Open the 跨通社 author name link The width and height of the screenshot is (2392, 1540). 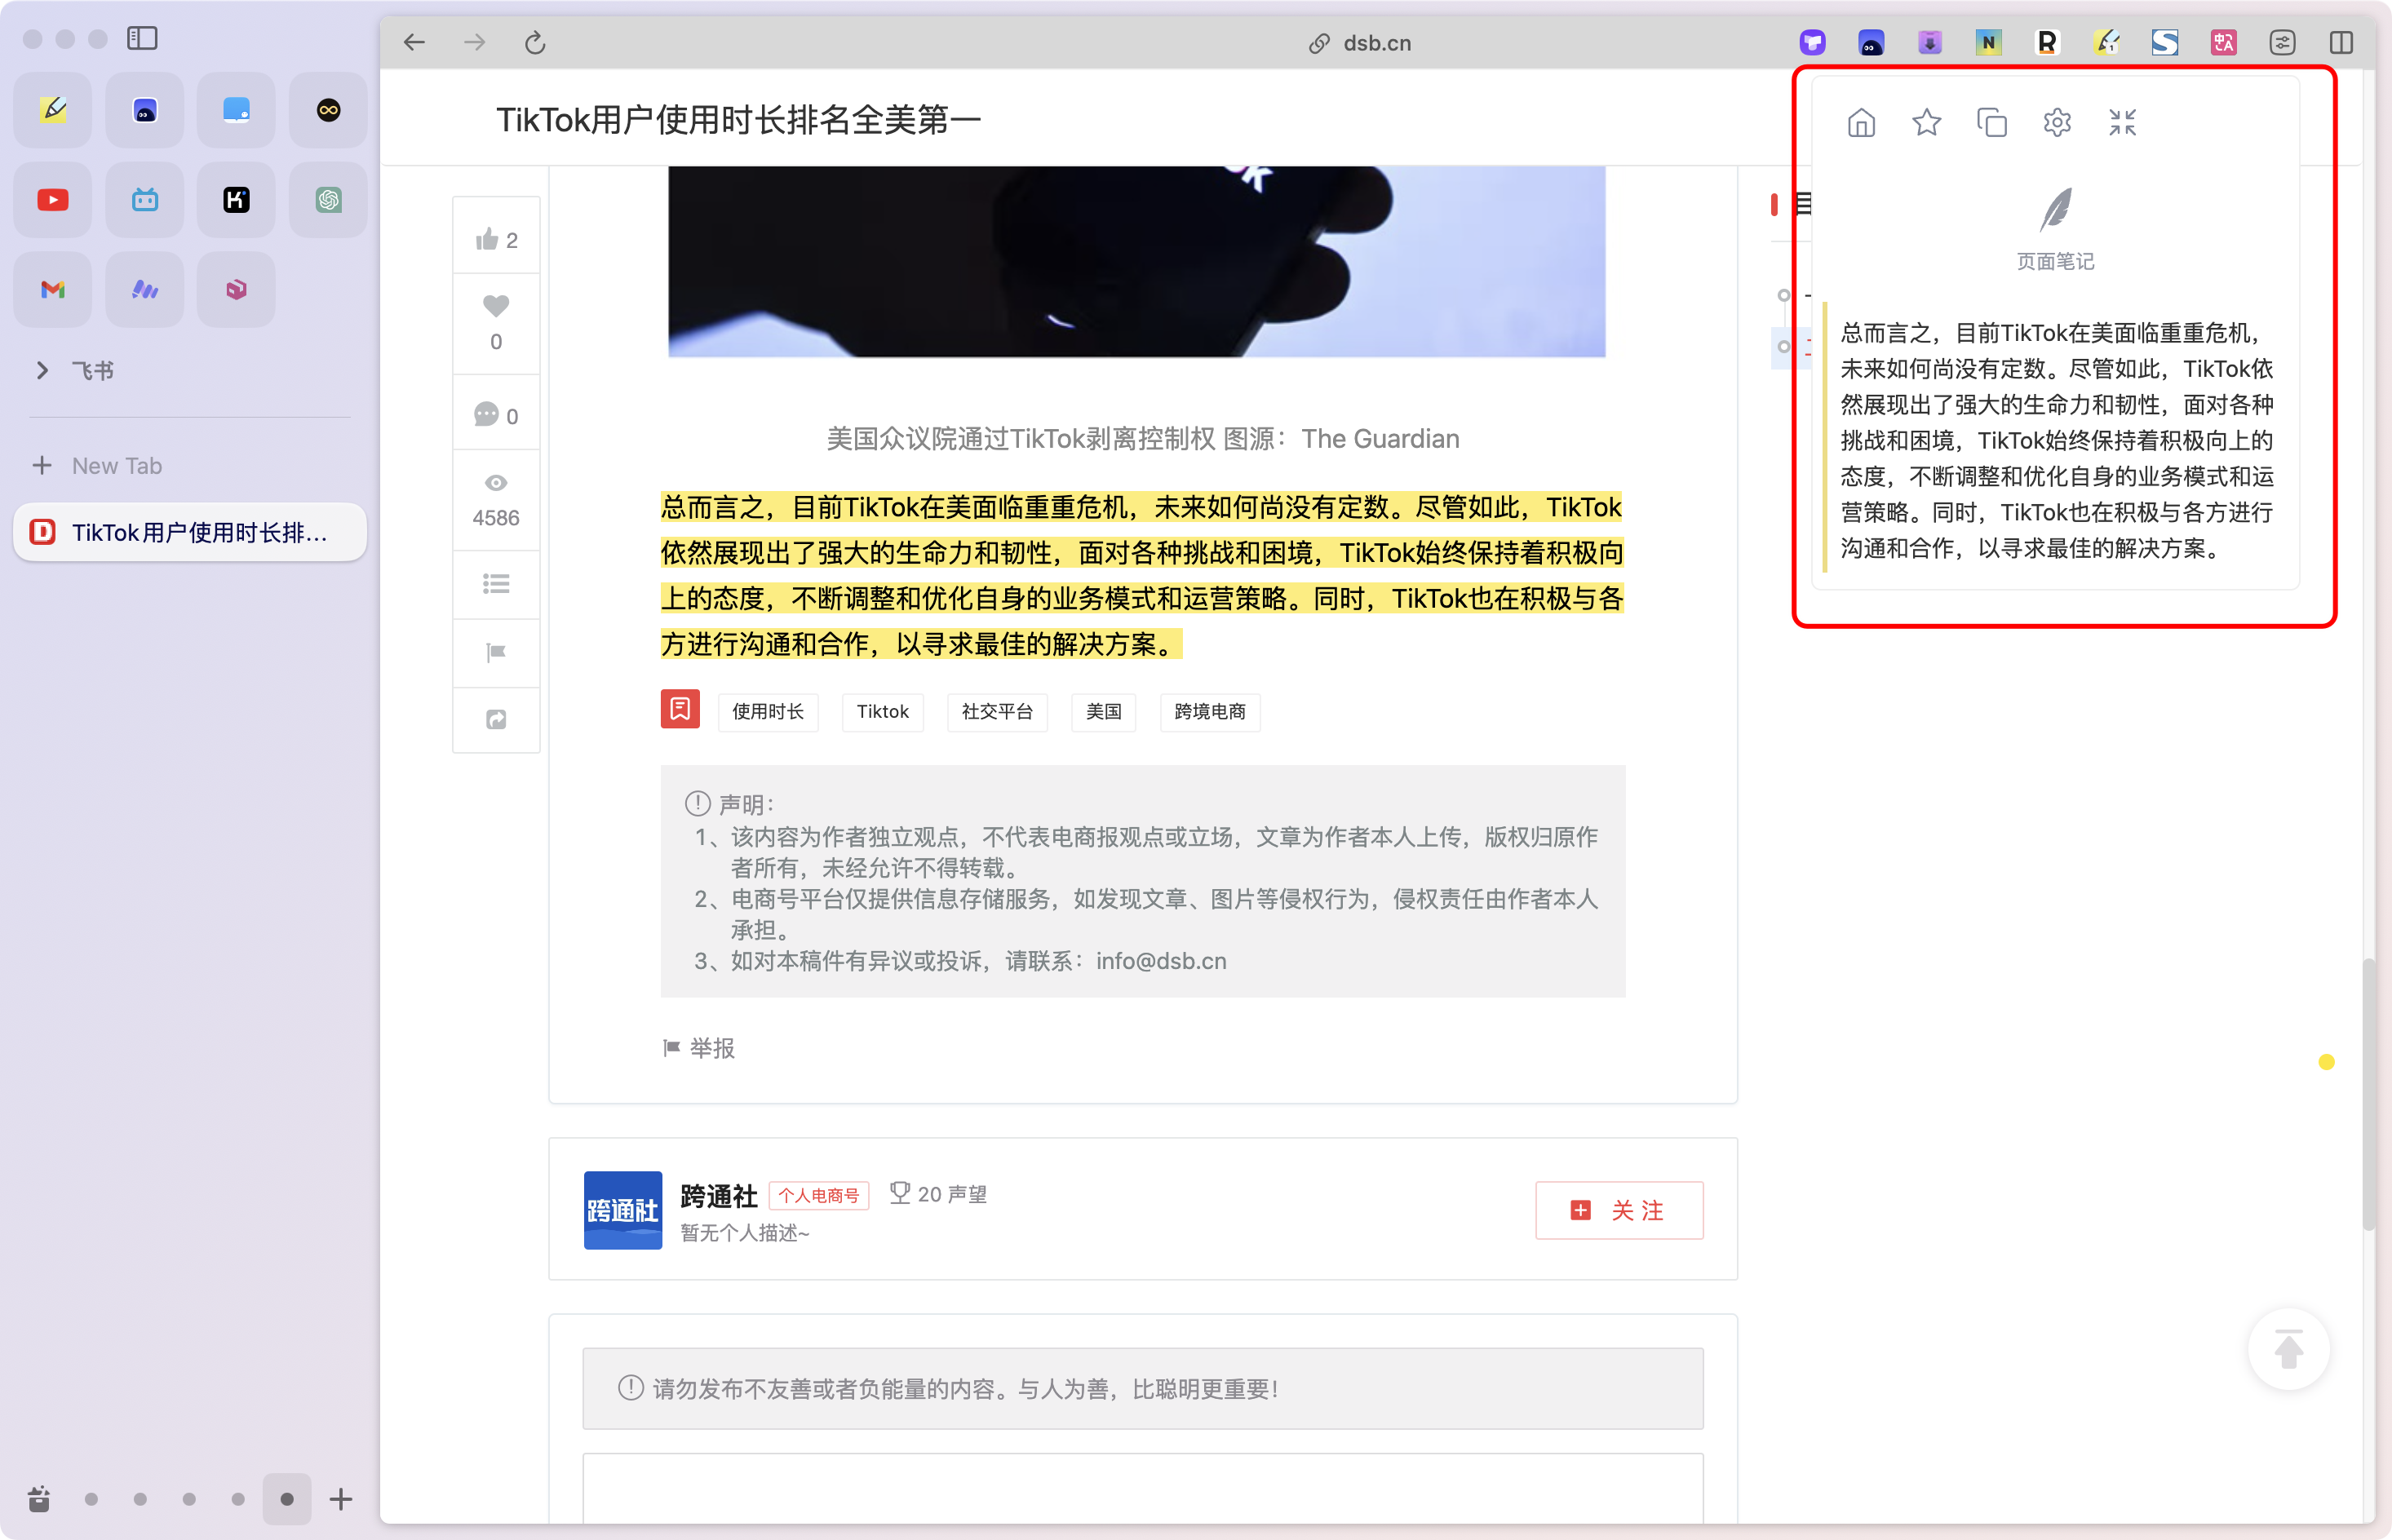click(718, 1196)
